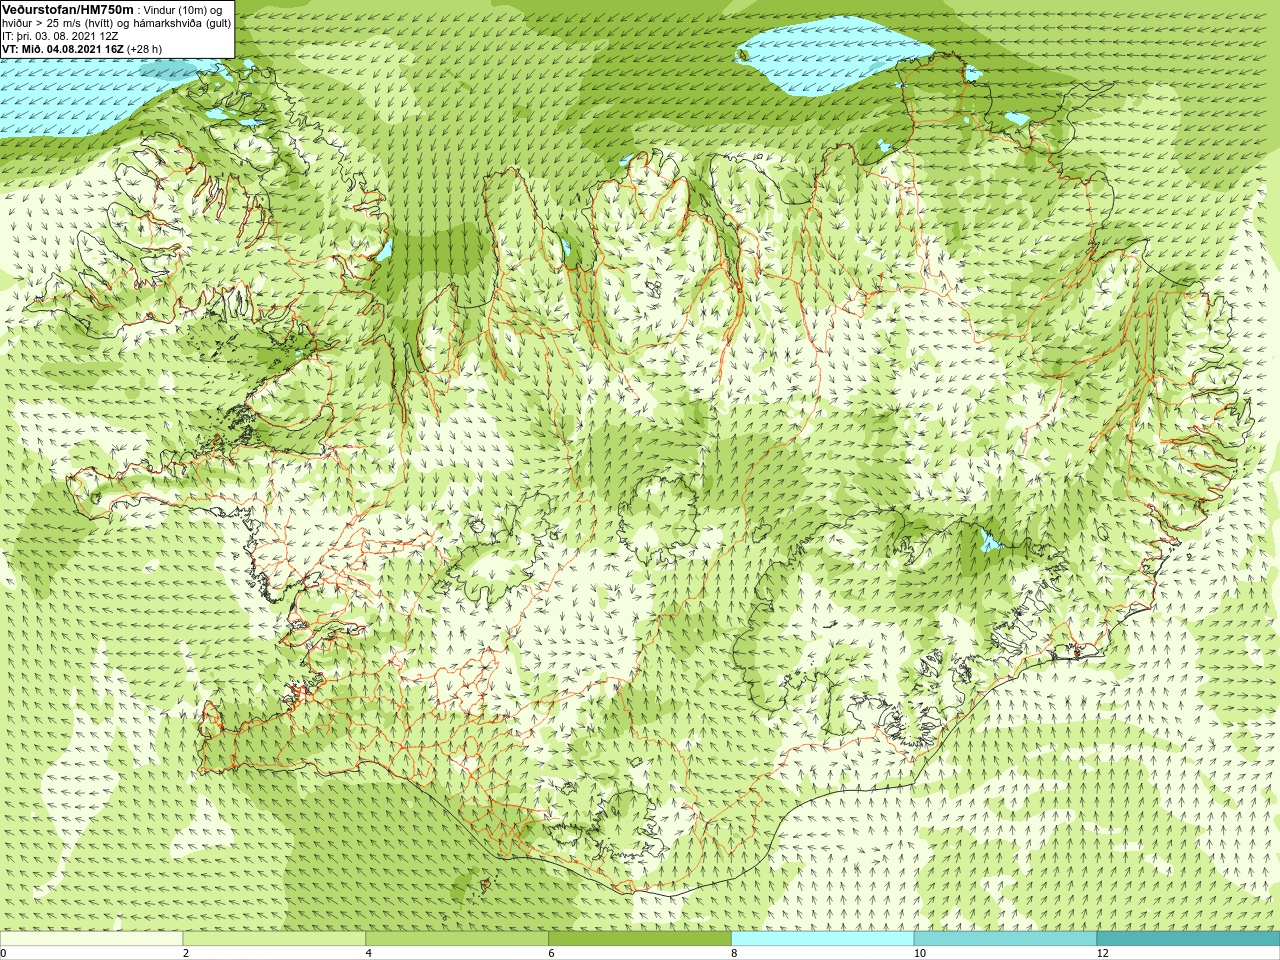The width and height of the screenshot is (1280, 960).
Task: Click the 10–12 turquoise legend segment
Action: pyautogui.click(x=1005, y=939)
